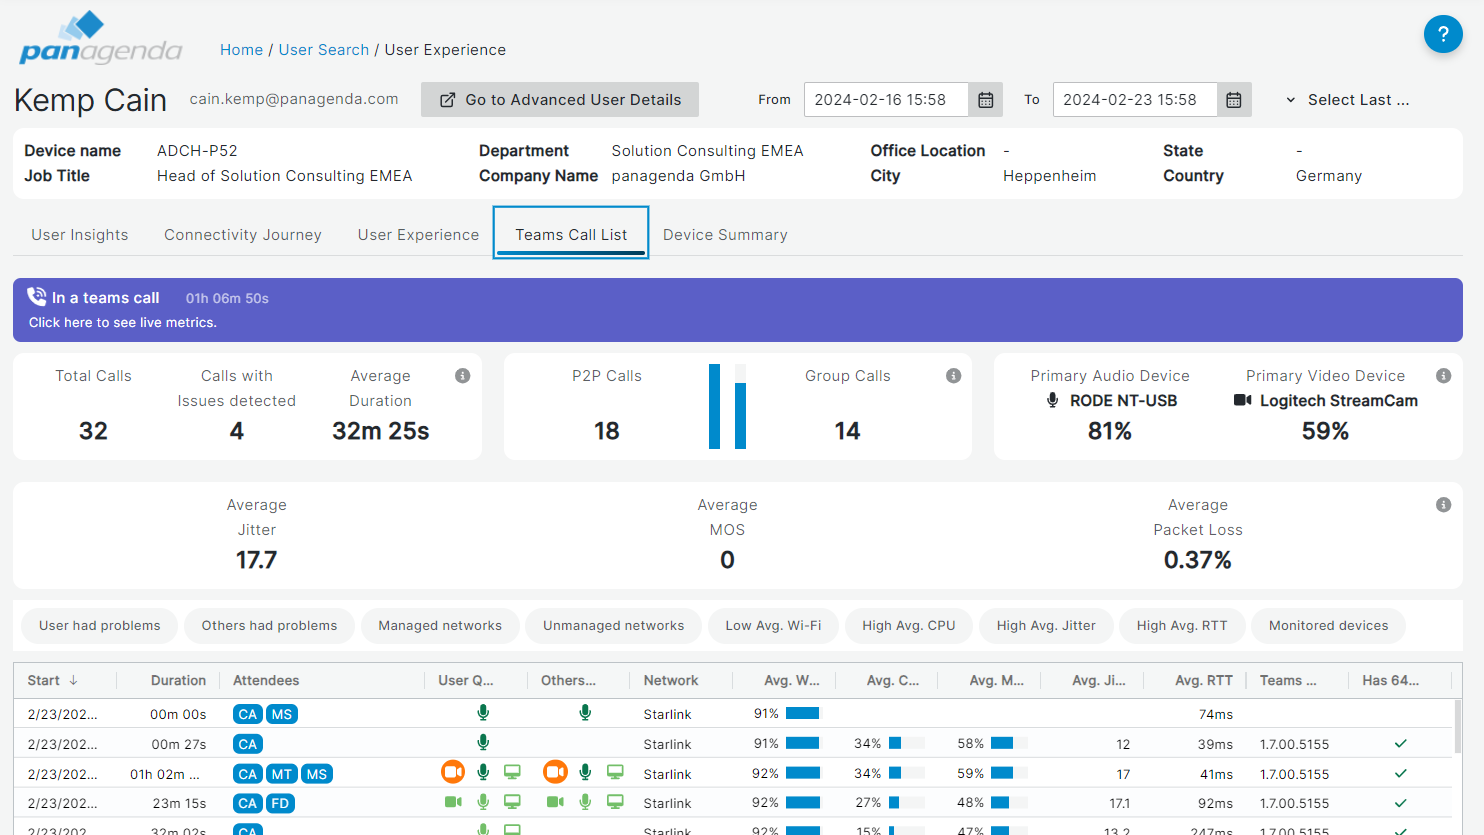Click the user microphone icon in the 00m 27s row
Viewport: 1484px width, 835px height.
pos(483,742)
